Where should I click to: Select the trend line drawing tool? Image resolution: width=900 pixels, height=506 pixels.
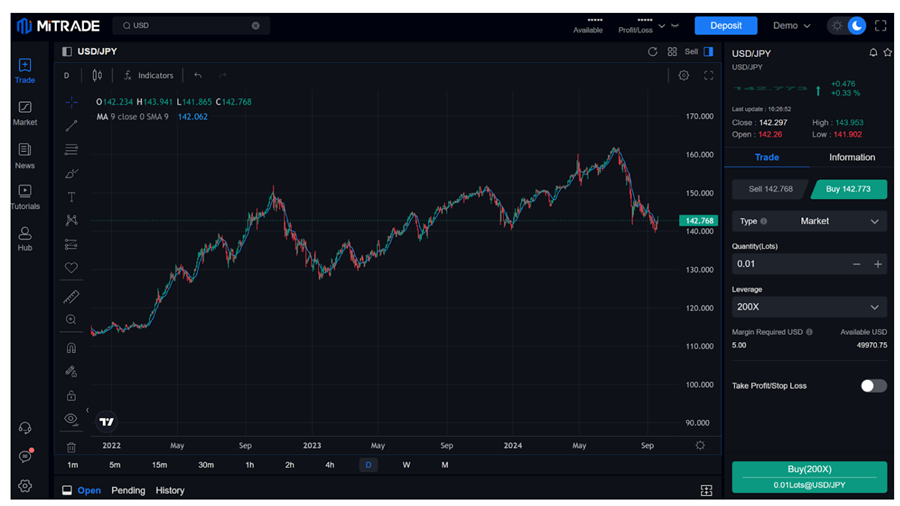(x=71, y=125)
